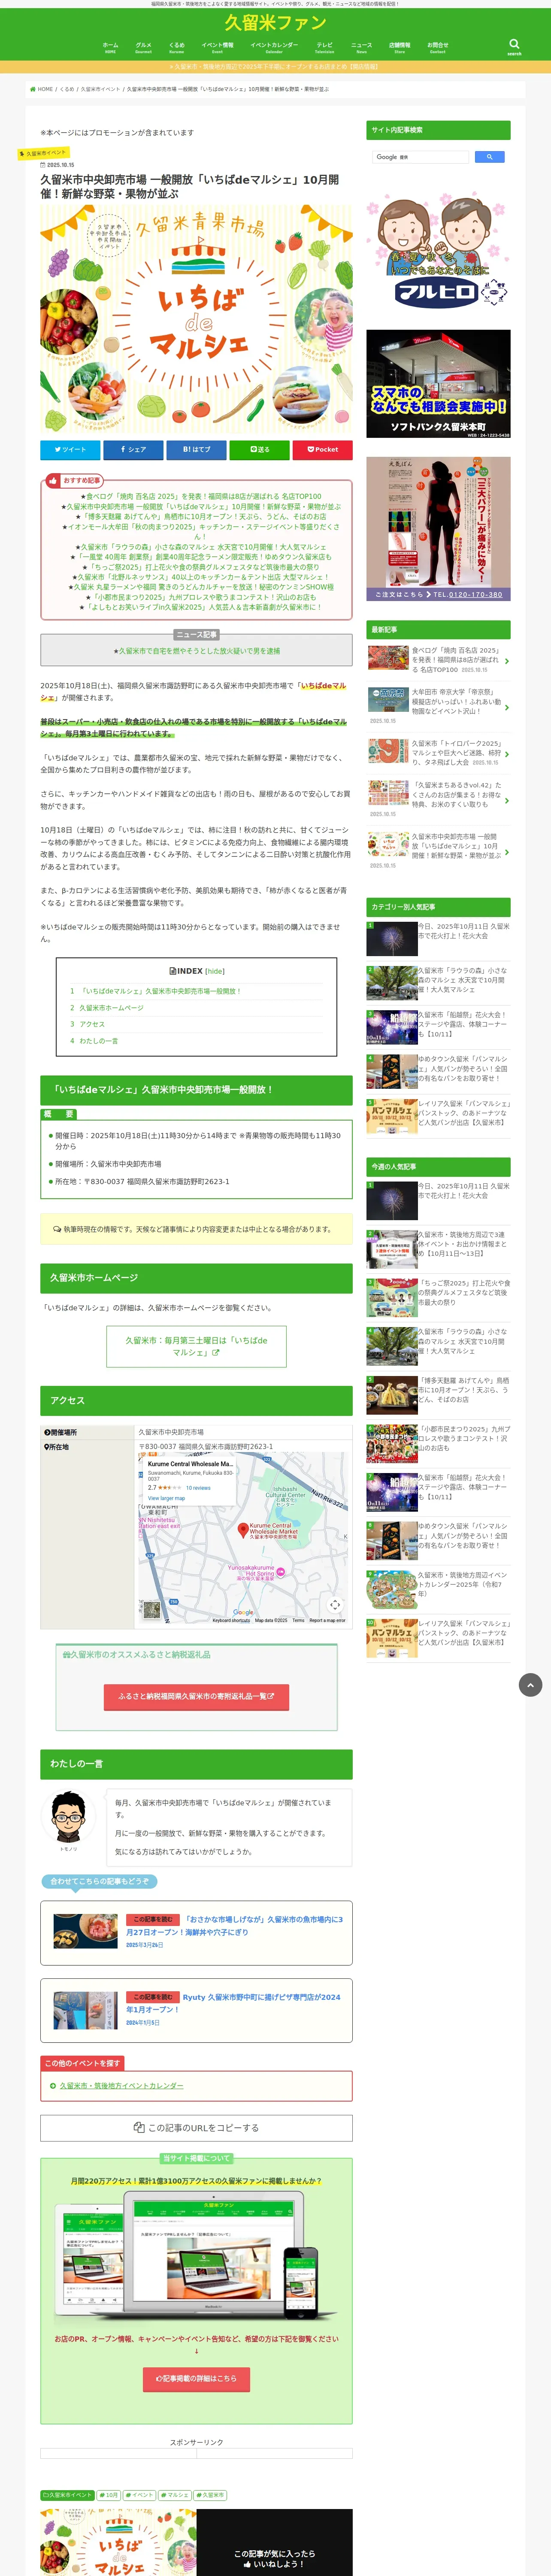Open the 10 reviews map link
551x2576 pixels.
pyautogui.click(x=198, y=1488)
